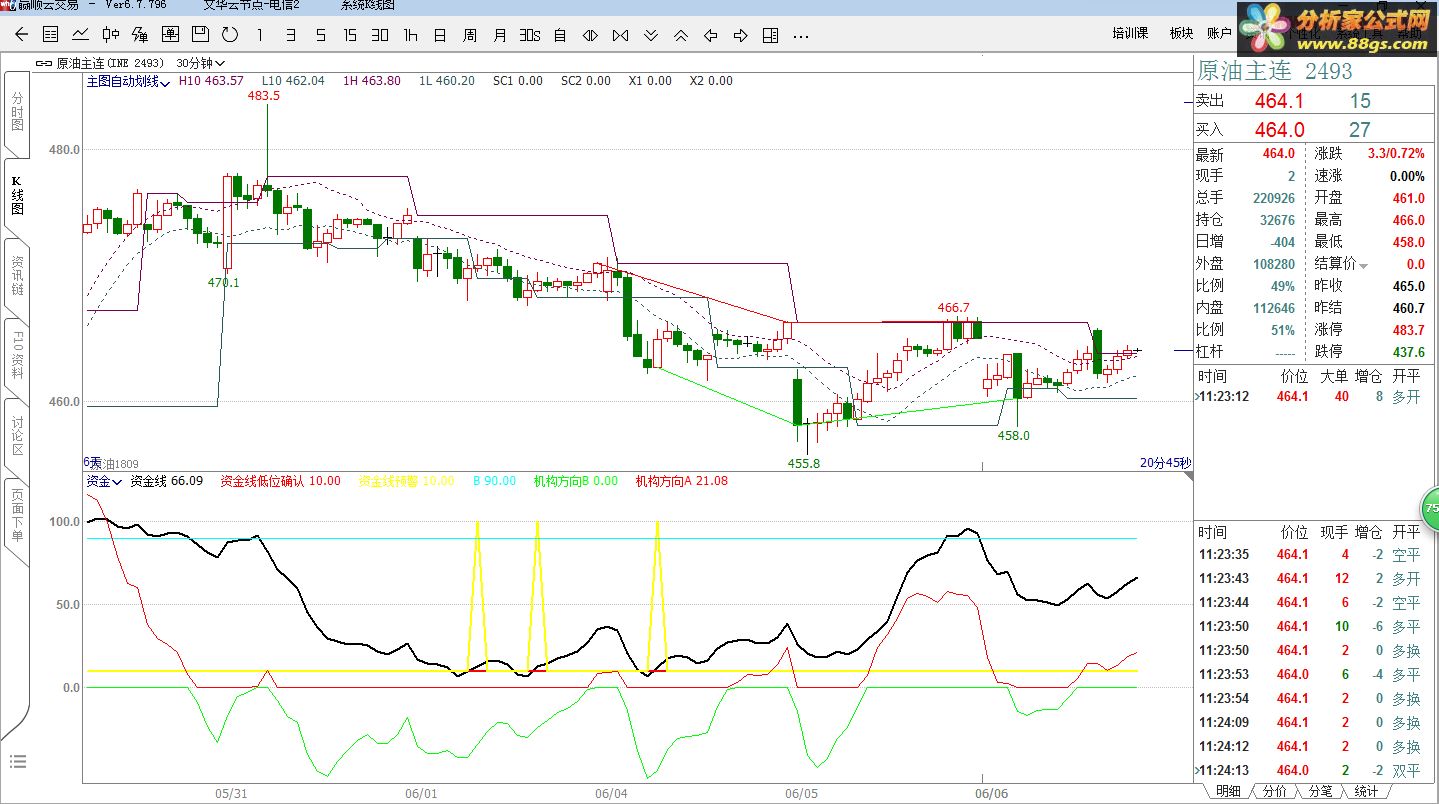The image size is (1439, 804).
Task: Click the 原油主连 2493 quote title
Action: [x=1274, y=71]
